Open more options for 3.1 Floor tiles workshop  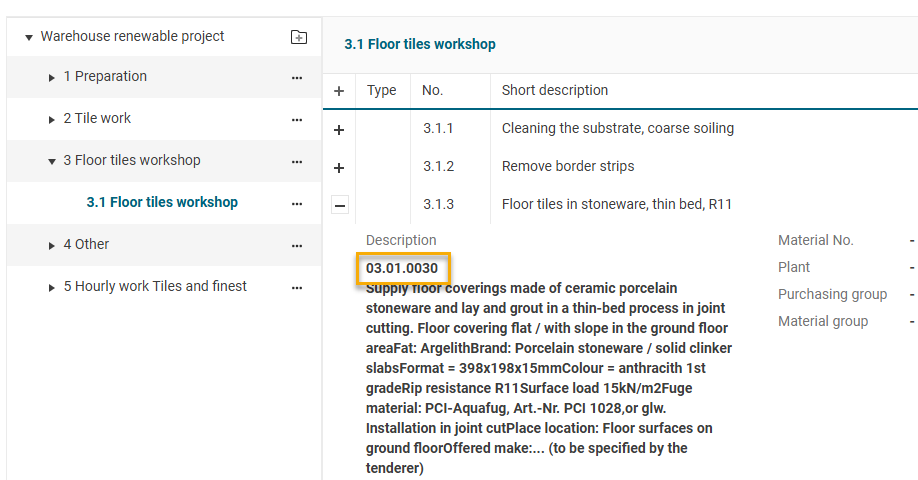point(297,203)
